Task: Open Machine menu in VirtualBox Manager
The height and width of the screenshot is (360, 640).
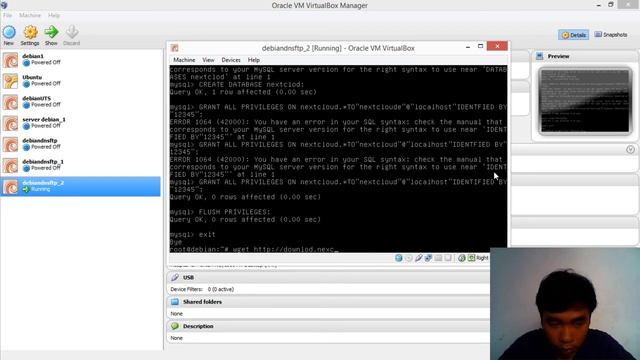Action: pos(30,15)
